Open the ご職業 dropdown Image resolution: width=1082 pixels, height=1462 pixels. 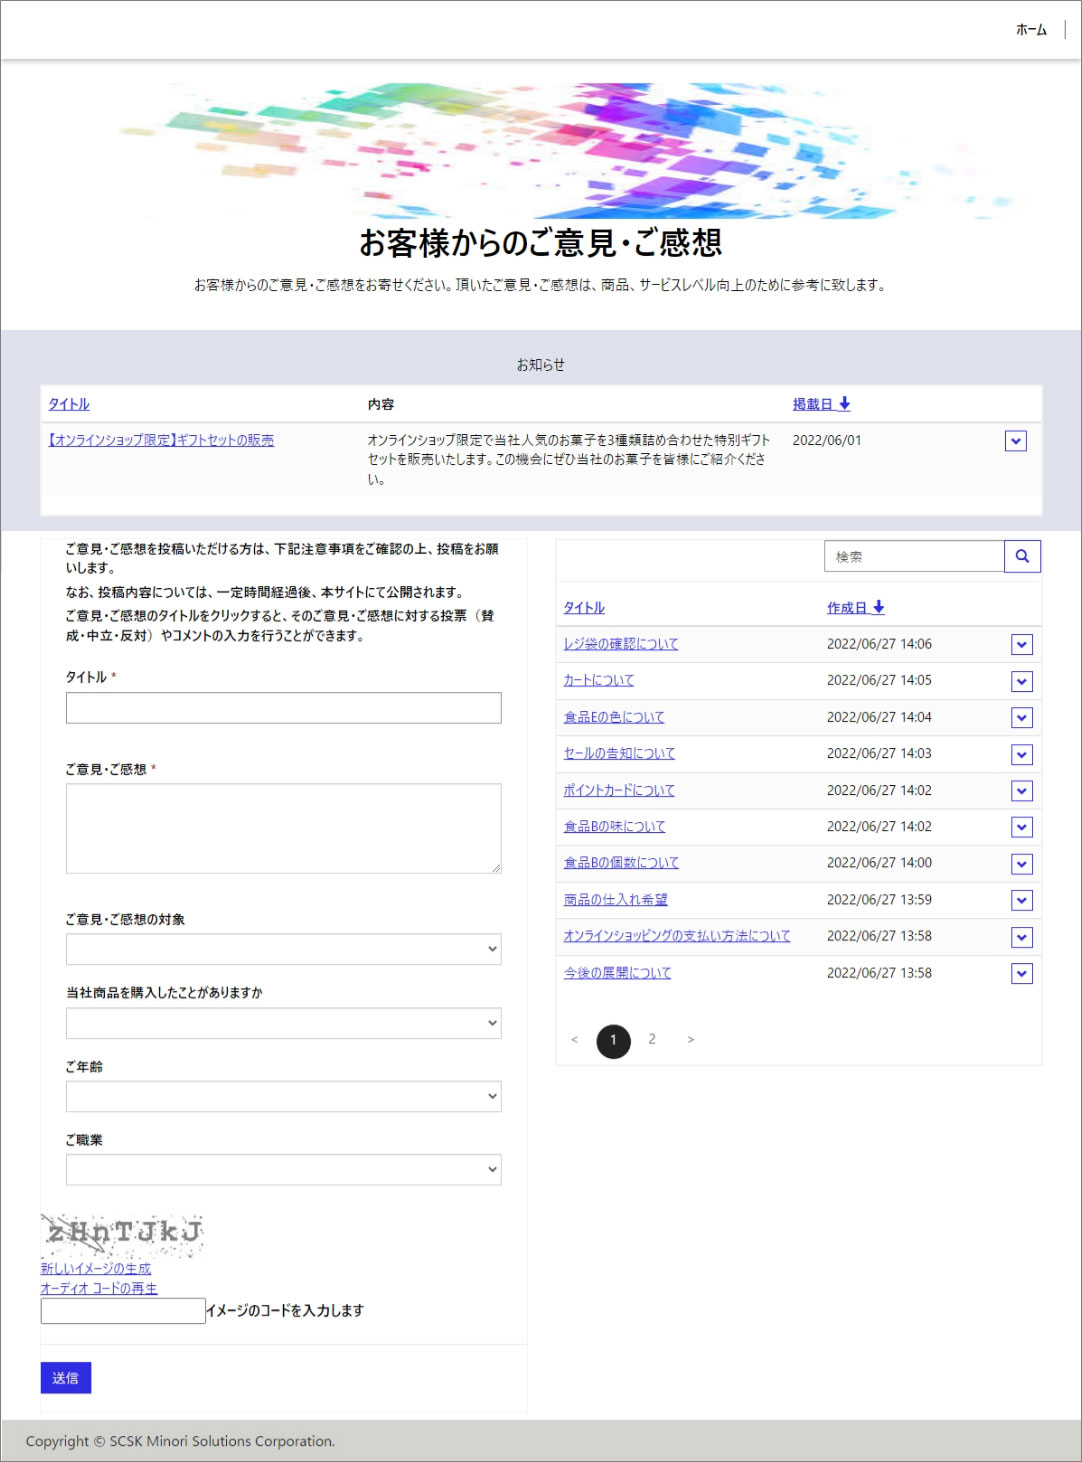point(283,1169)
